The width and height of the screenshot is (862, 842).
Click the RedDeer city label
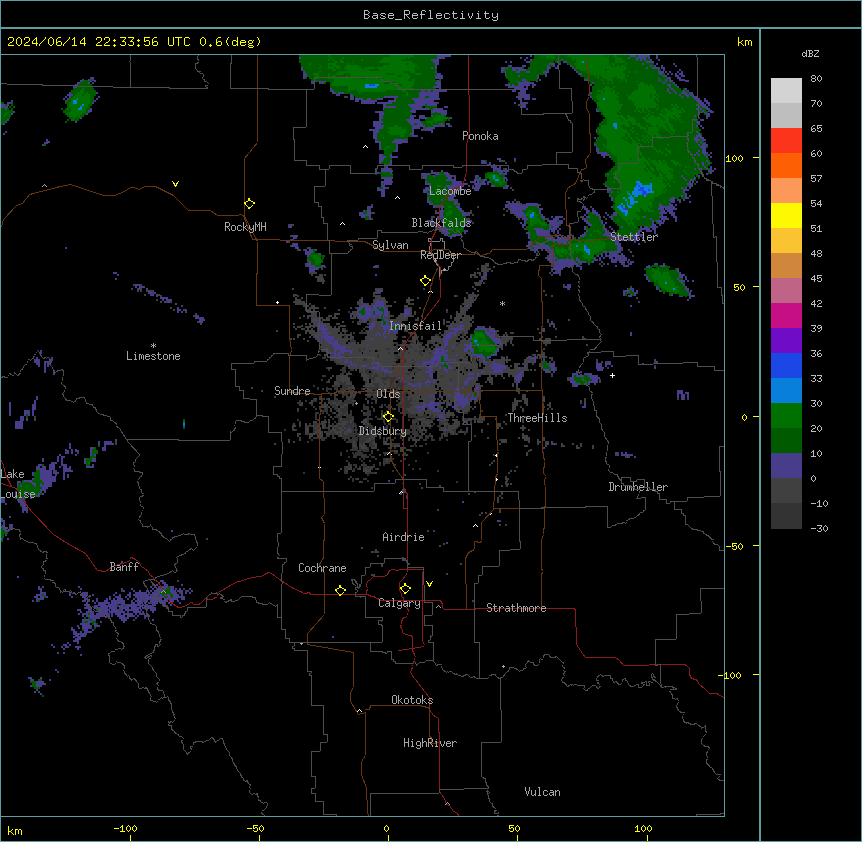(x=440, y=255)
